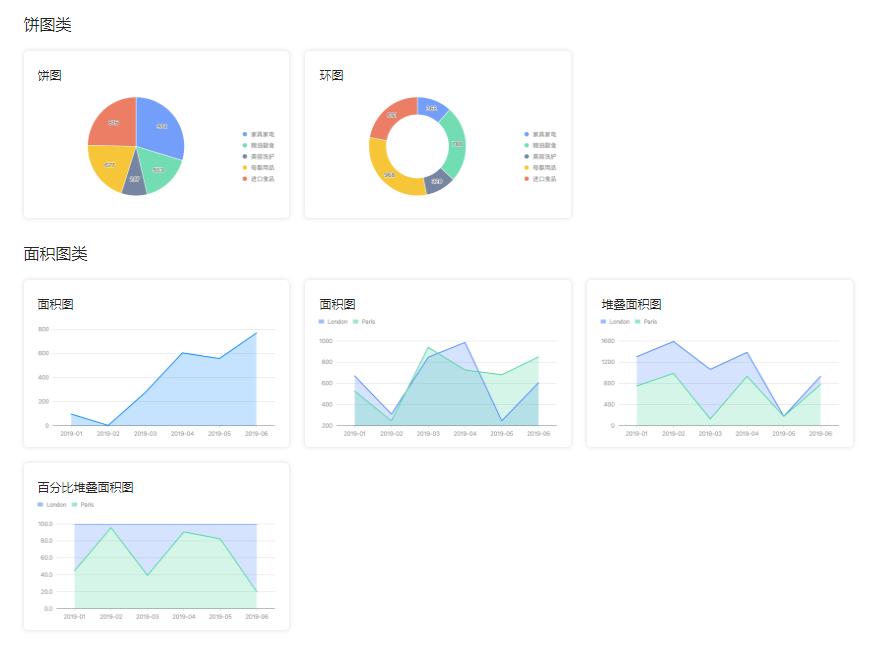873x647 pixels.
Task: Click the 饼图类 section heading
Action: tap(47, 25)
